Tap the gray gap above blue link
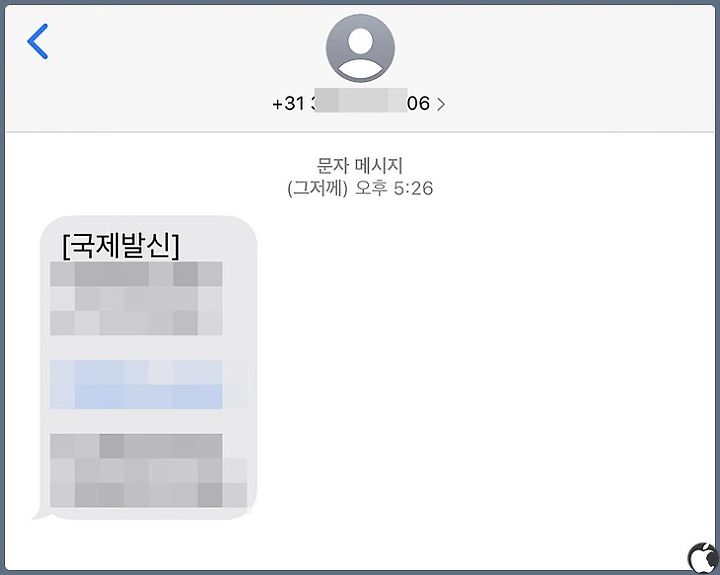The width and height of the screenshot is (720, 575). 136,347
